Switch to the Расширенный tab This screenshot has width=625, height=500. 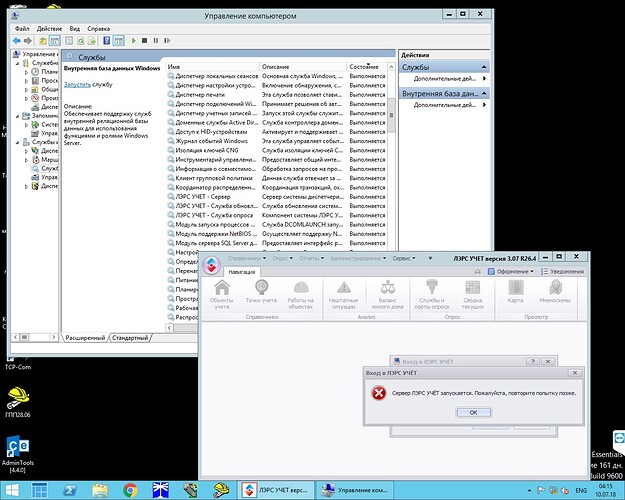tap(85, 338)
